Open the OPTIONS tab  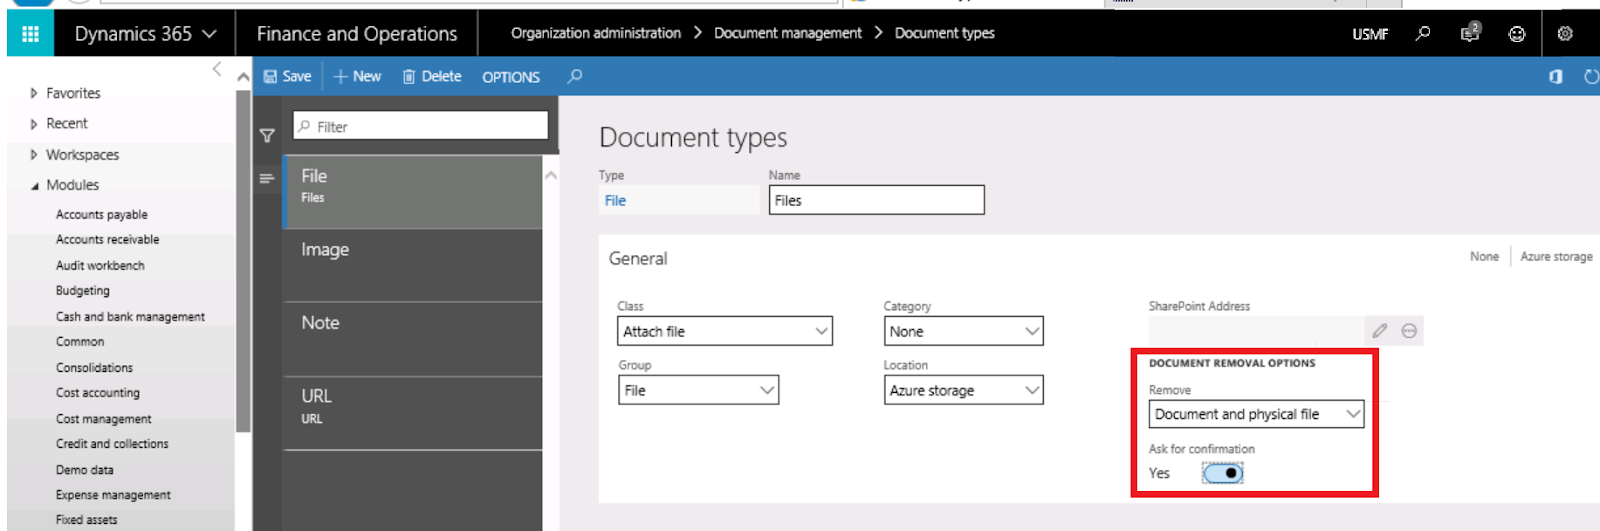coord(511,77)
